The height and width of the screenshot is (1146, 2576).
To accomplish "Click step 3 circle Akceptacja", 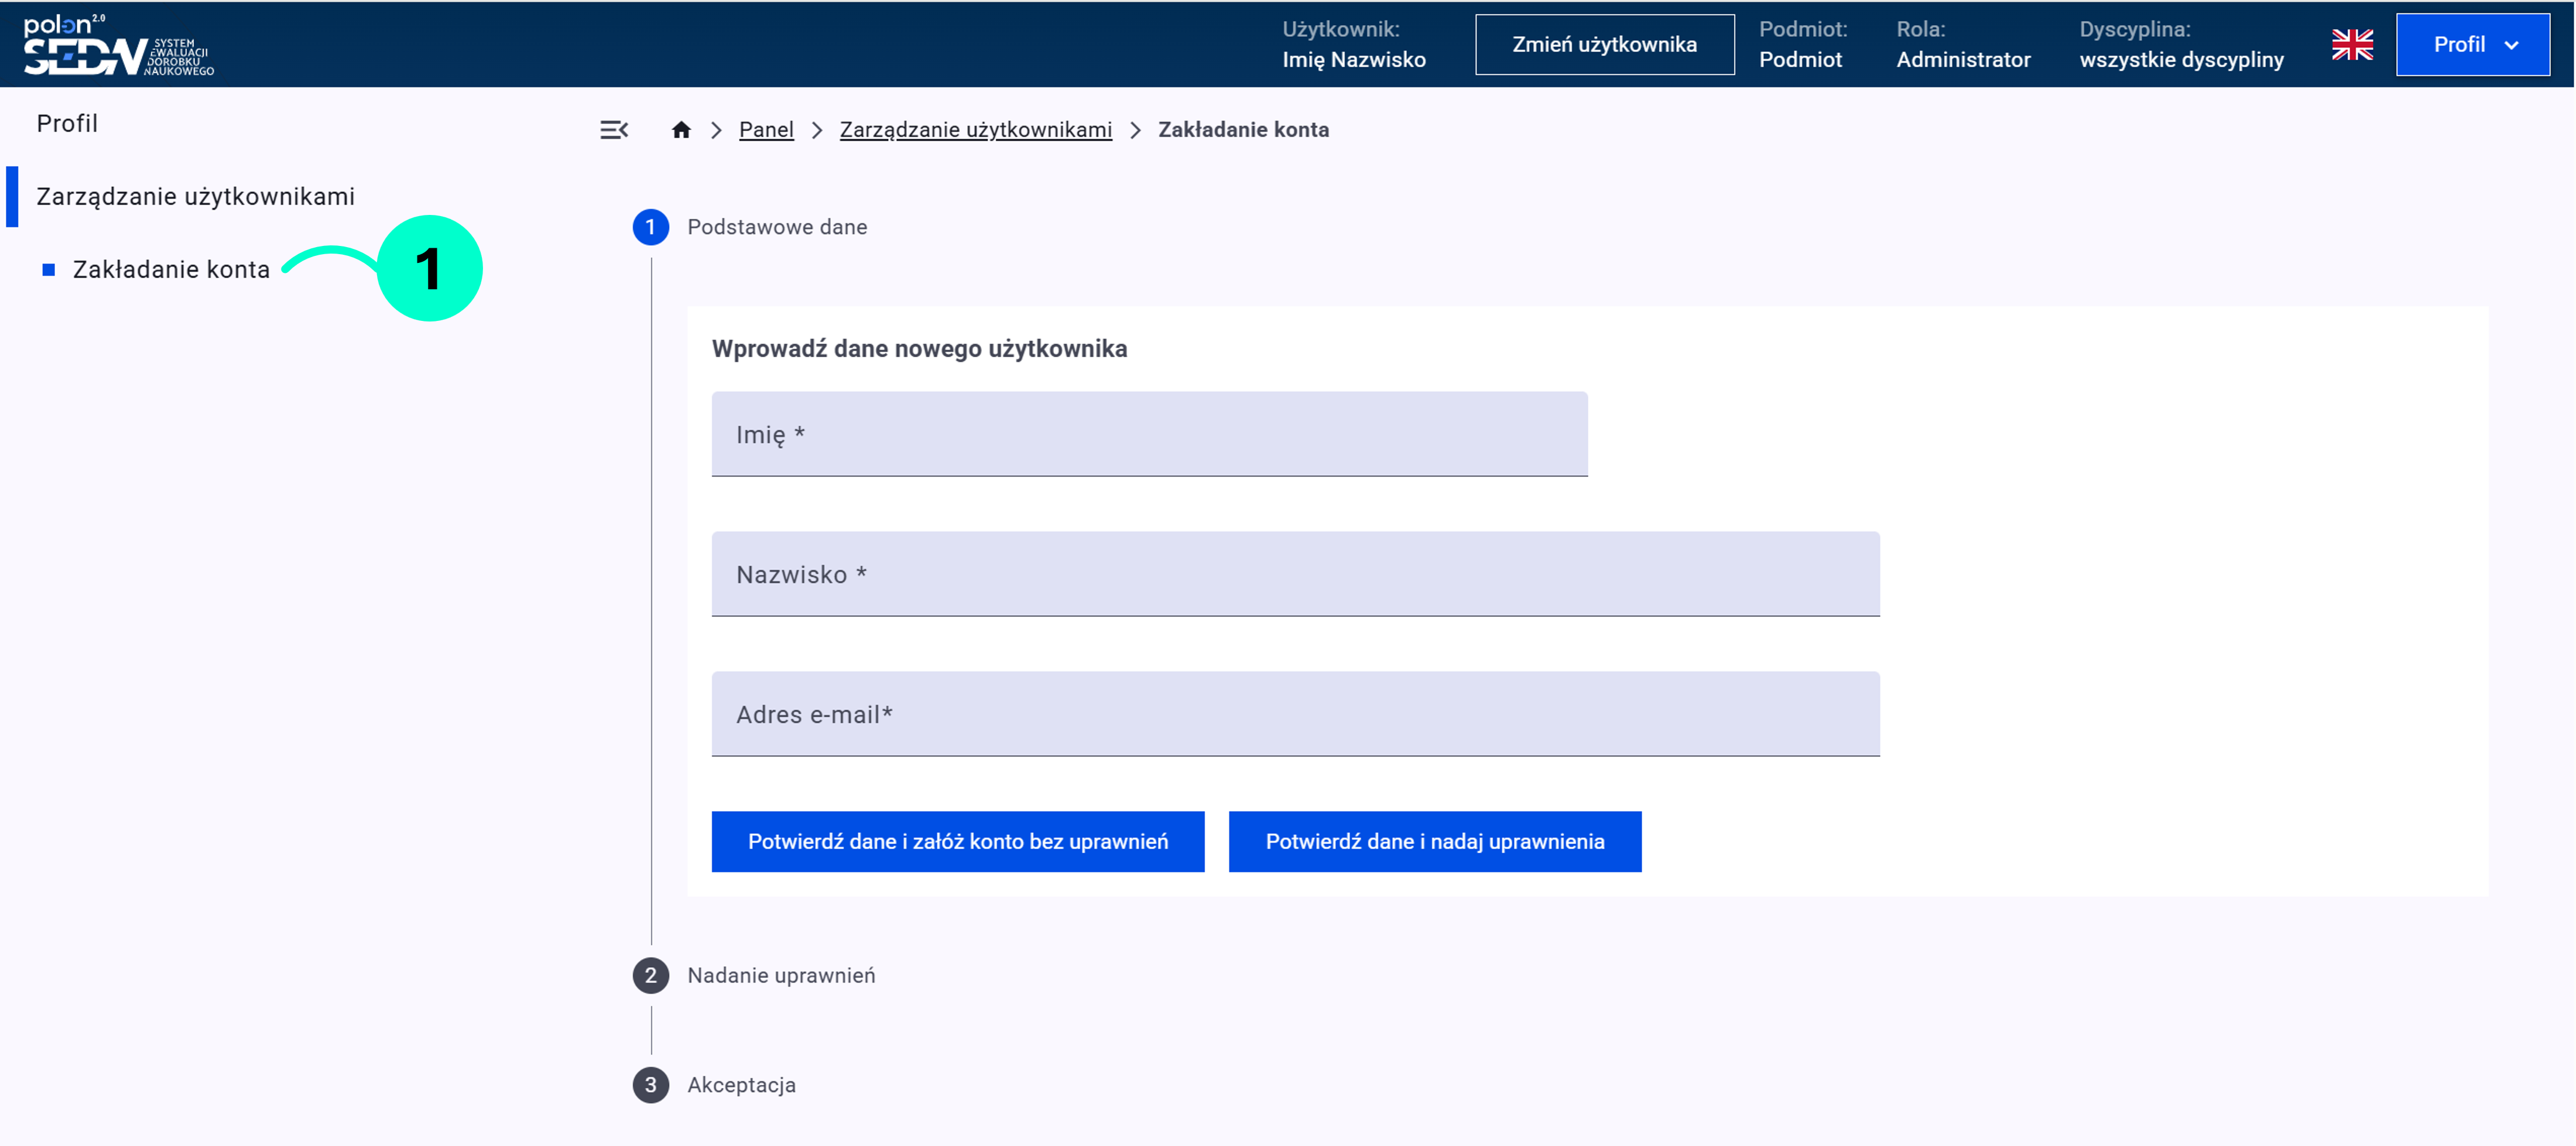I will click(x=650, y=1084).
